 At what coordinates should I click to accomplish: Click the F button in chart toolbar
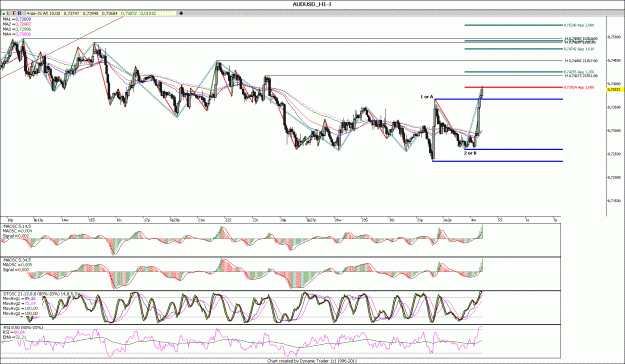14,13
